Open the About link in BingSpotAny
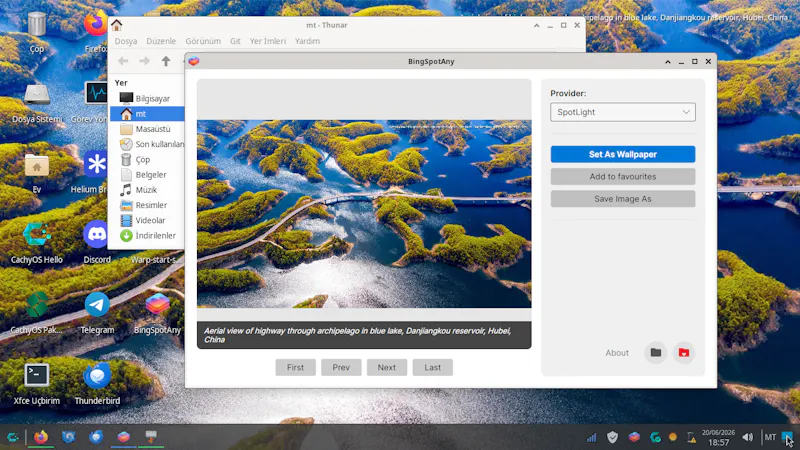 coord(617,353)
